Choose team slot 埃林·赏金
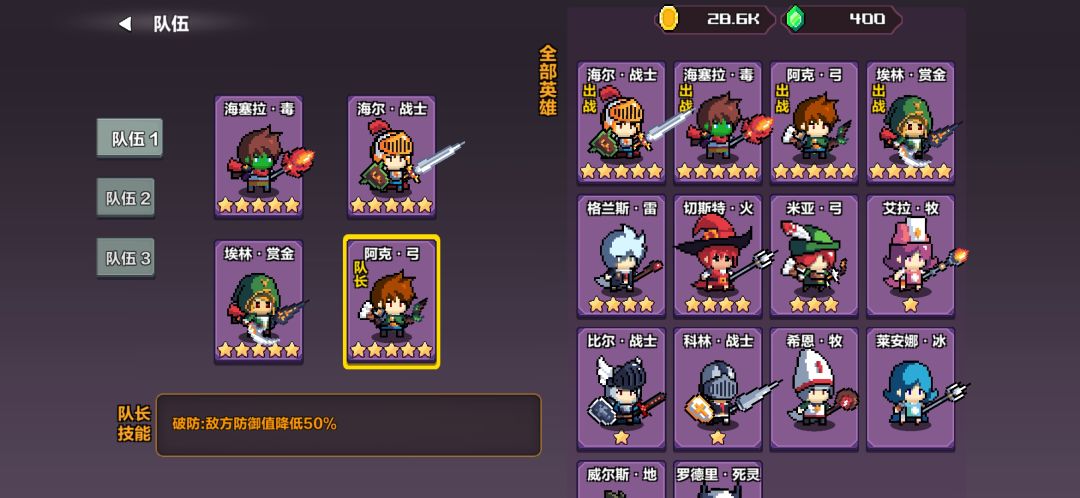Image resolution: width=1080 pixels, height=498 pixels. coord(258,302)
